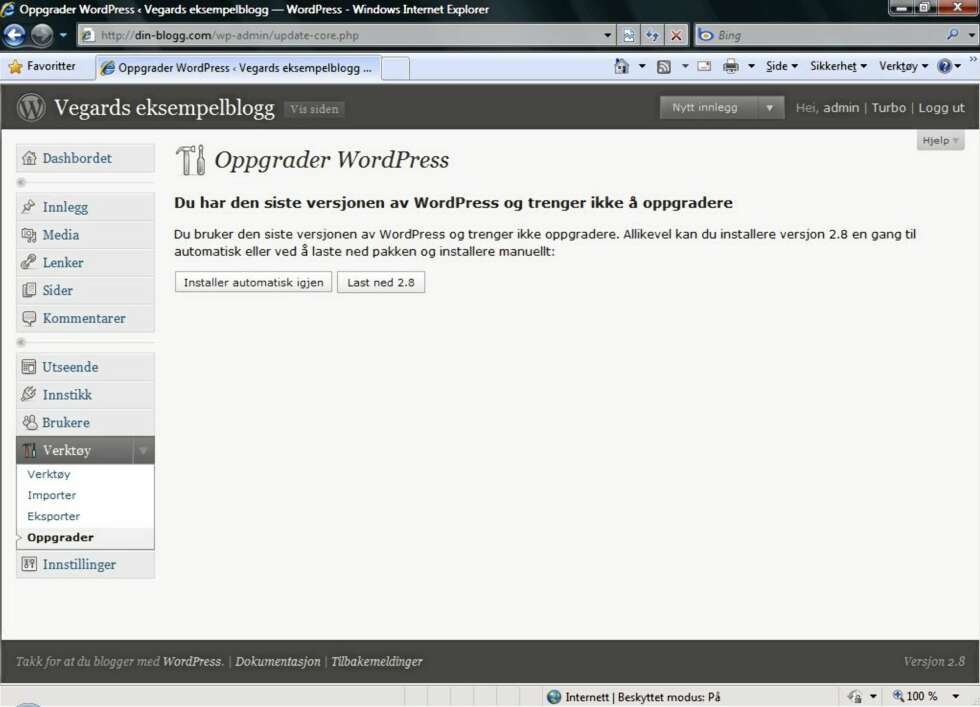This screenshot has width=980, height=707.
Task: Open the address bar history dropdown
Action: pyautogui.click(x=607, y=35)
